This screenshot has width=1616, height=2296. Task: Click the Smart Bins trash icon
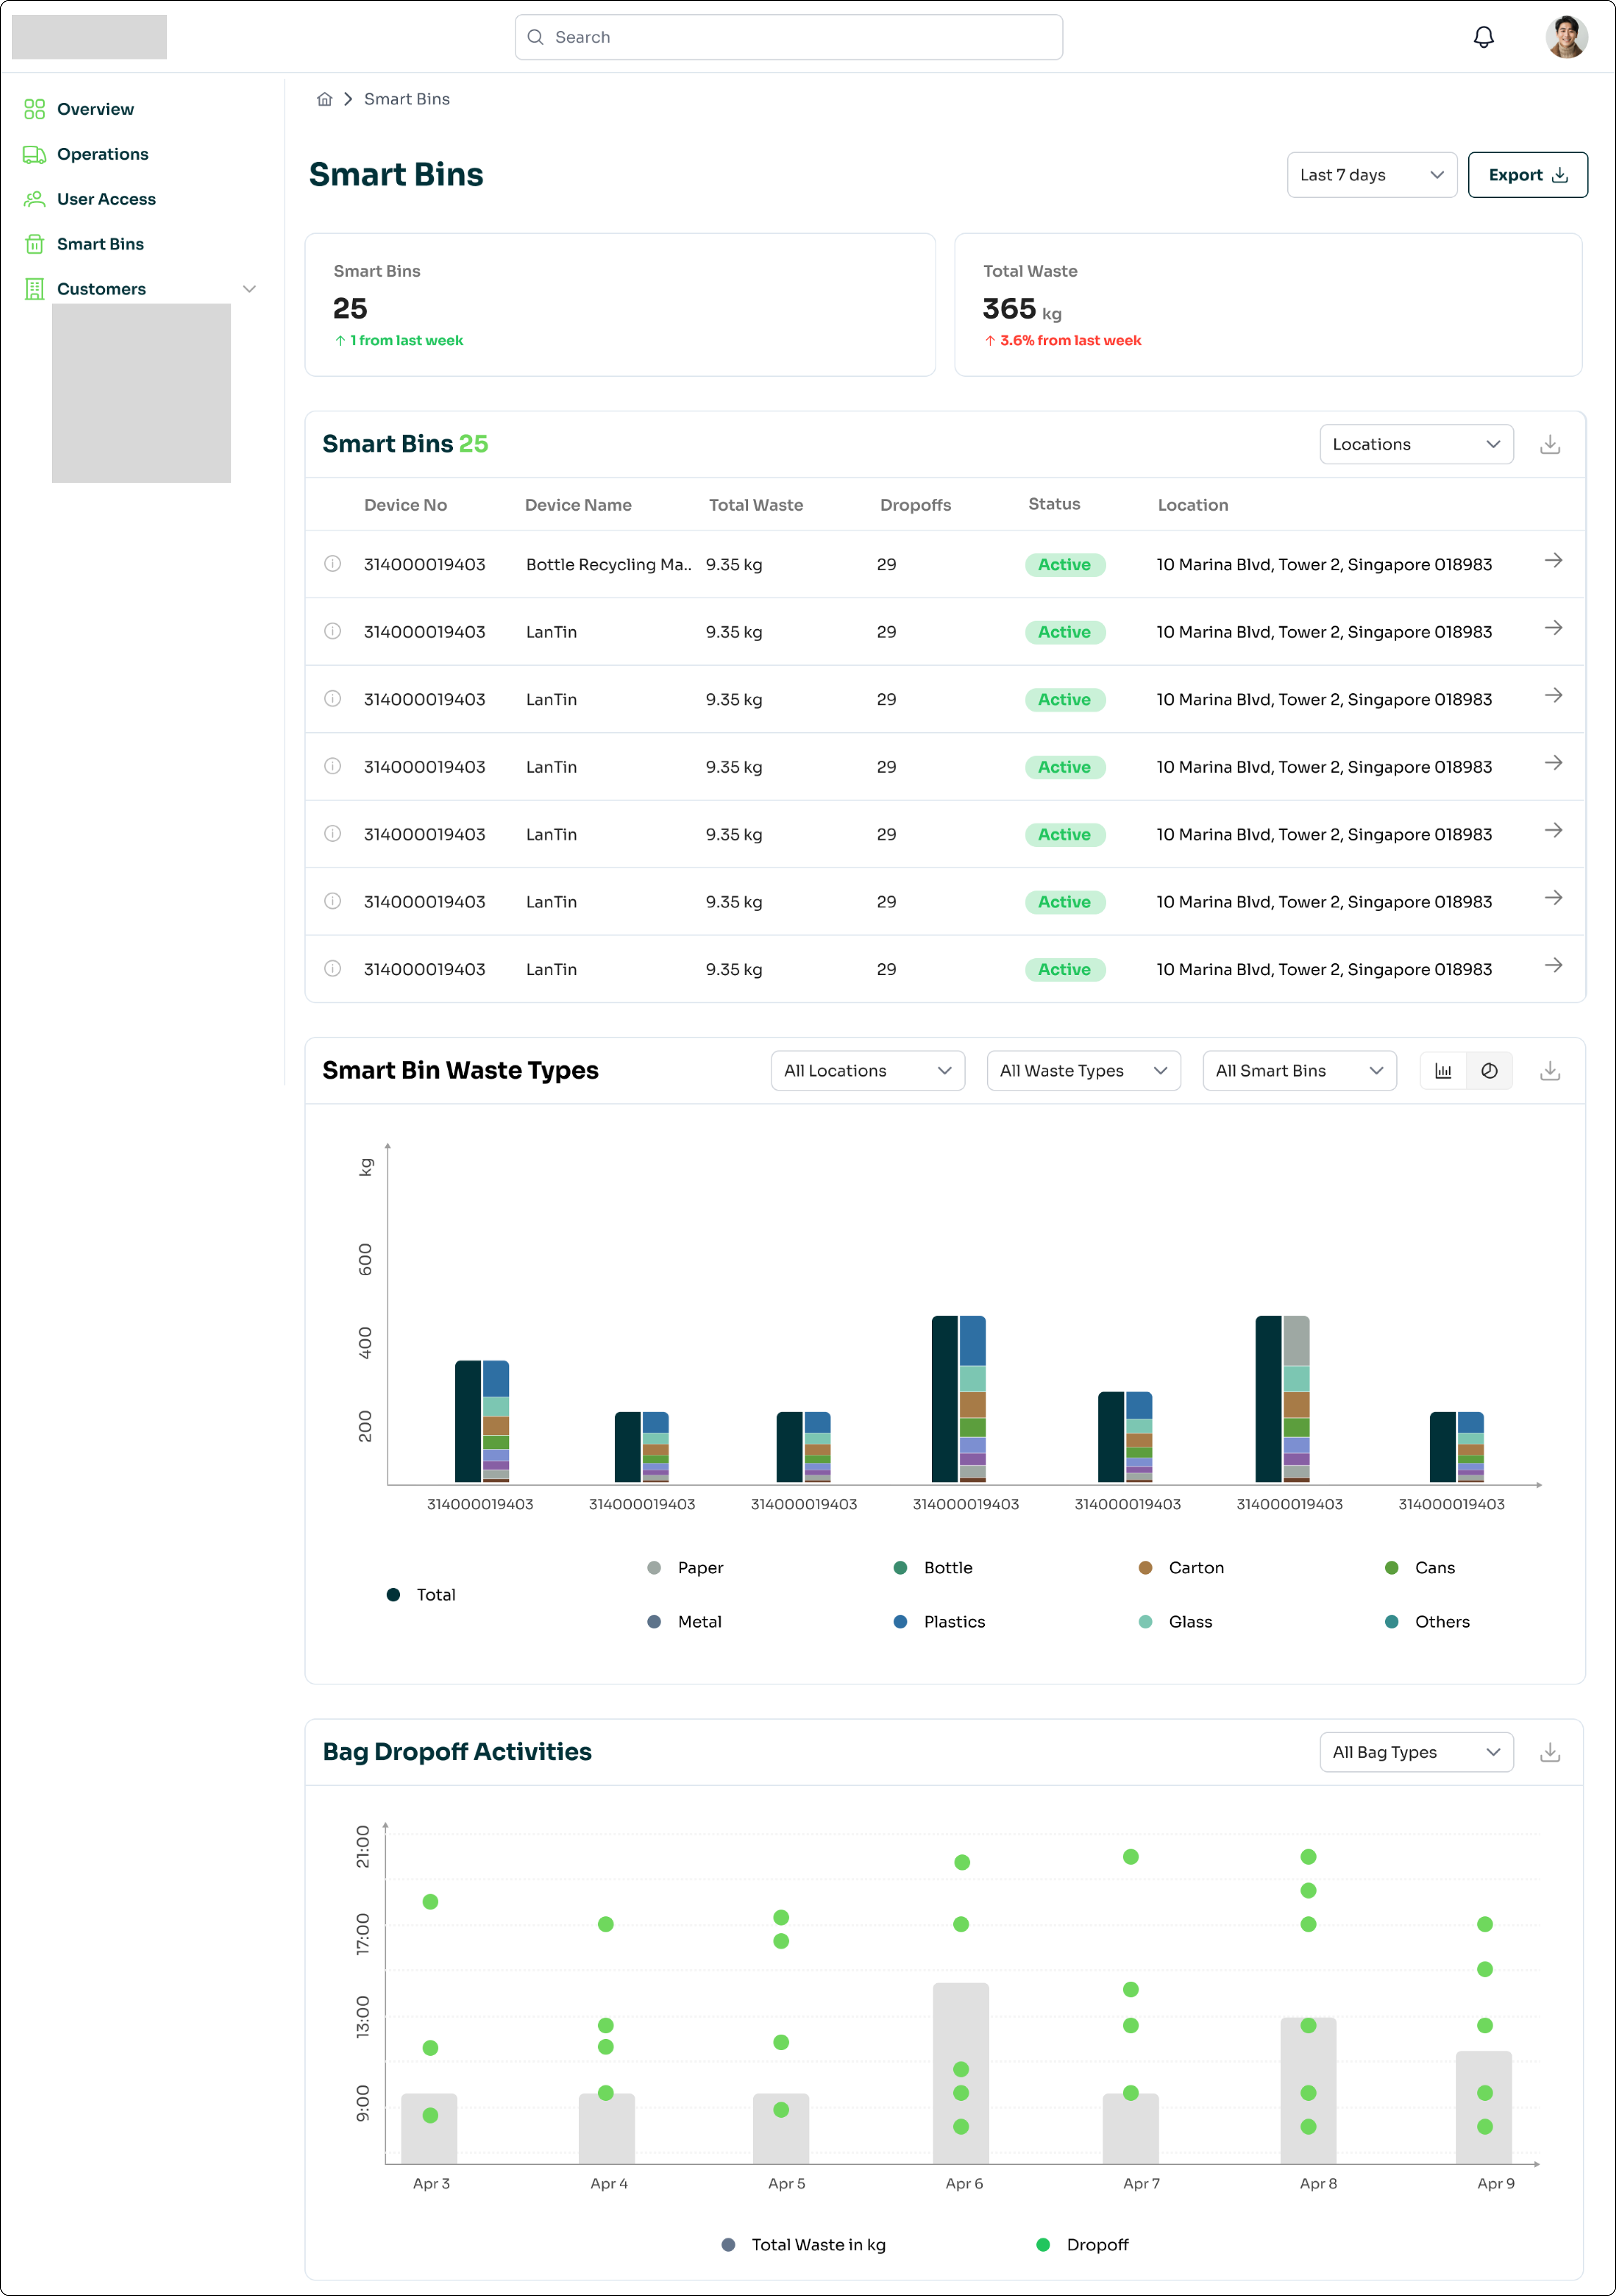(x=34, y=244)
